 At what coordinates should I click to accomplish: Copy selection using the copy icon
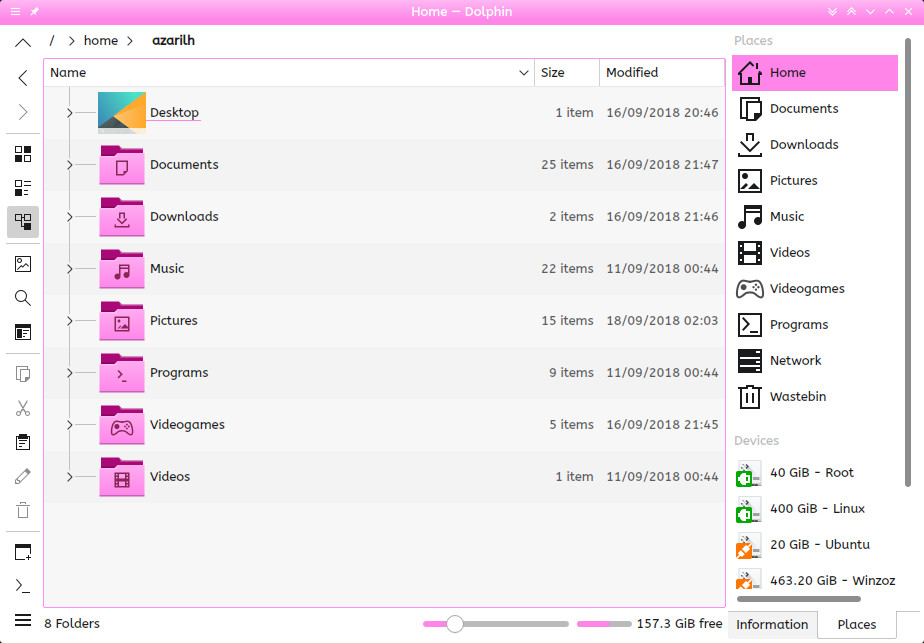[23, 374]
